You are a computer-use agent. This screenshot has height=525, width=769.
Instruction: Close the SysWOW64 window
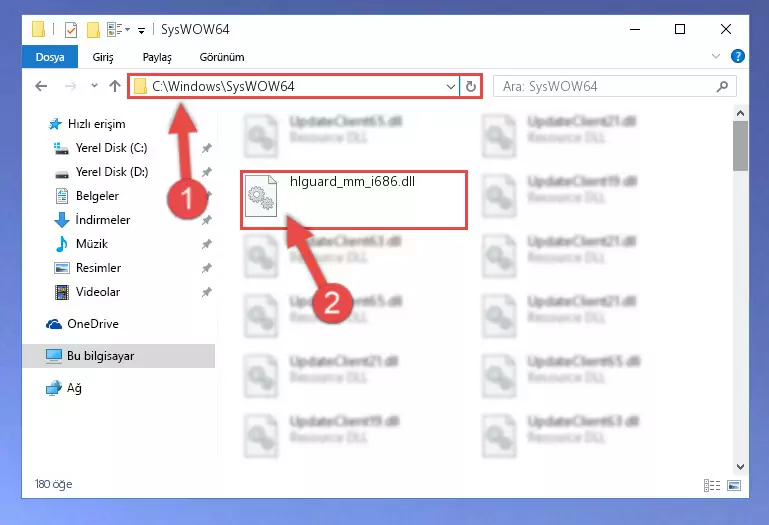tap(726, 29)
